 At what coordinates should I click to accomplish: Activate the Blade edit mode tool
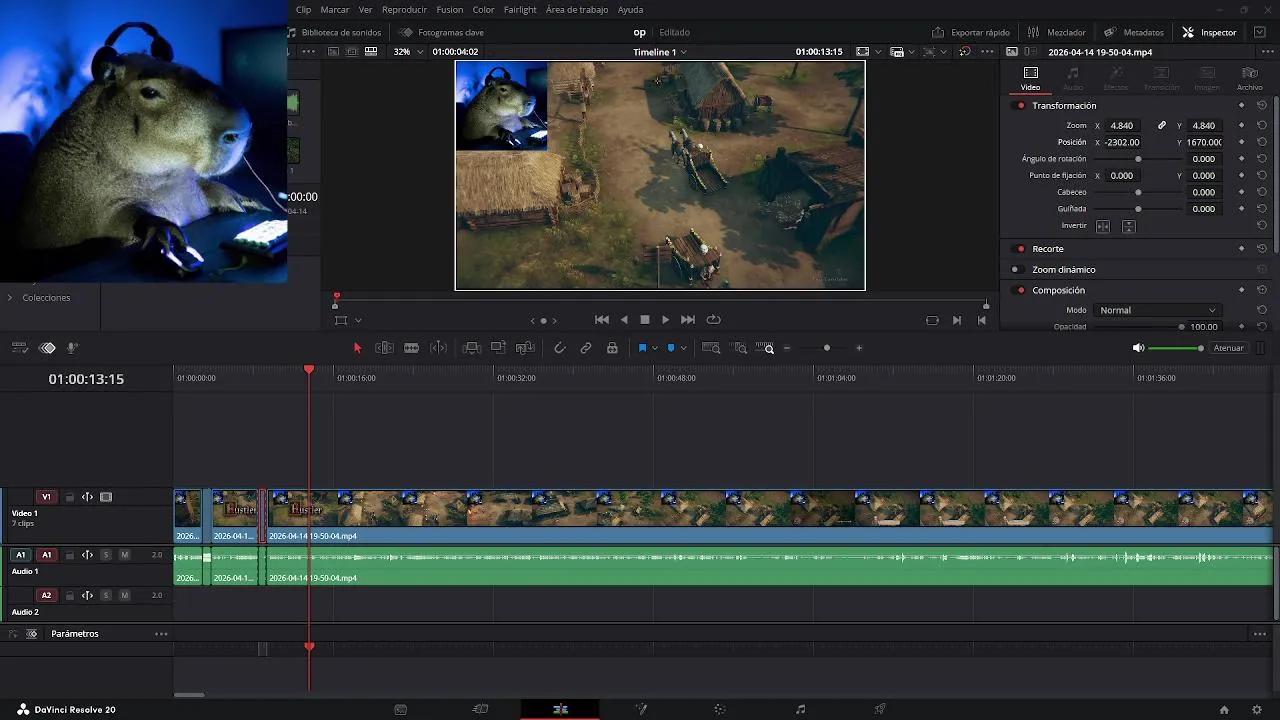(x=411, y=348)
